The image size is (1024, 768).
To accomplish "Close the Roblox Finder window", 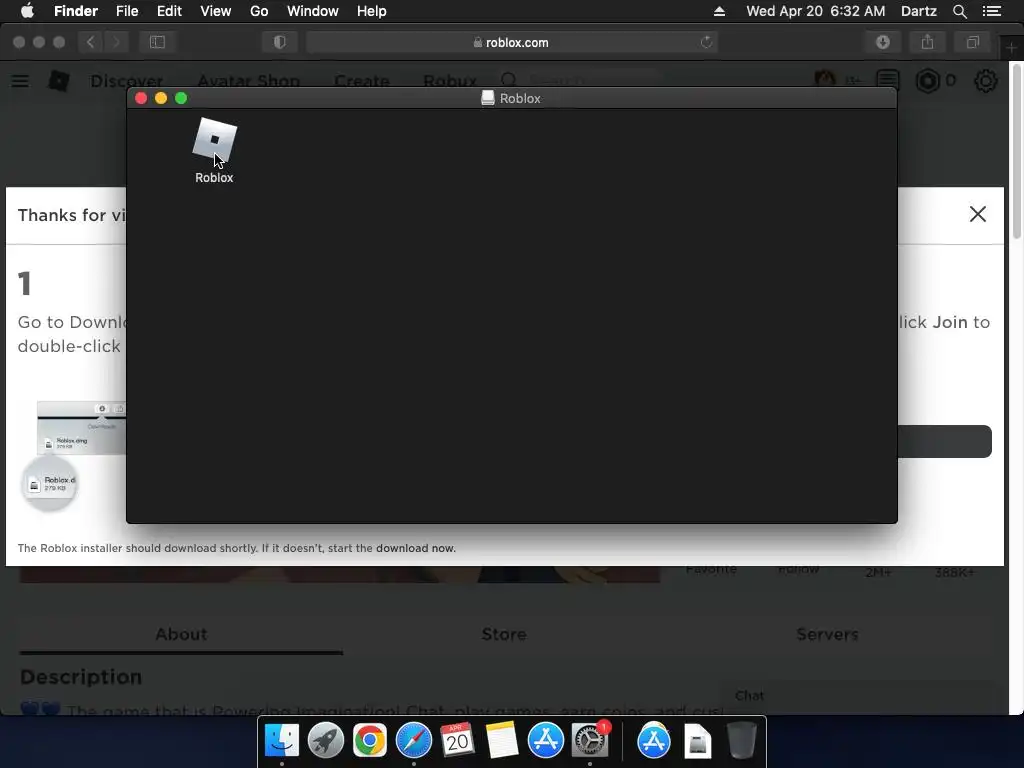I will tap(141, 98).
